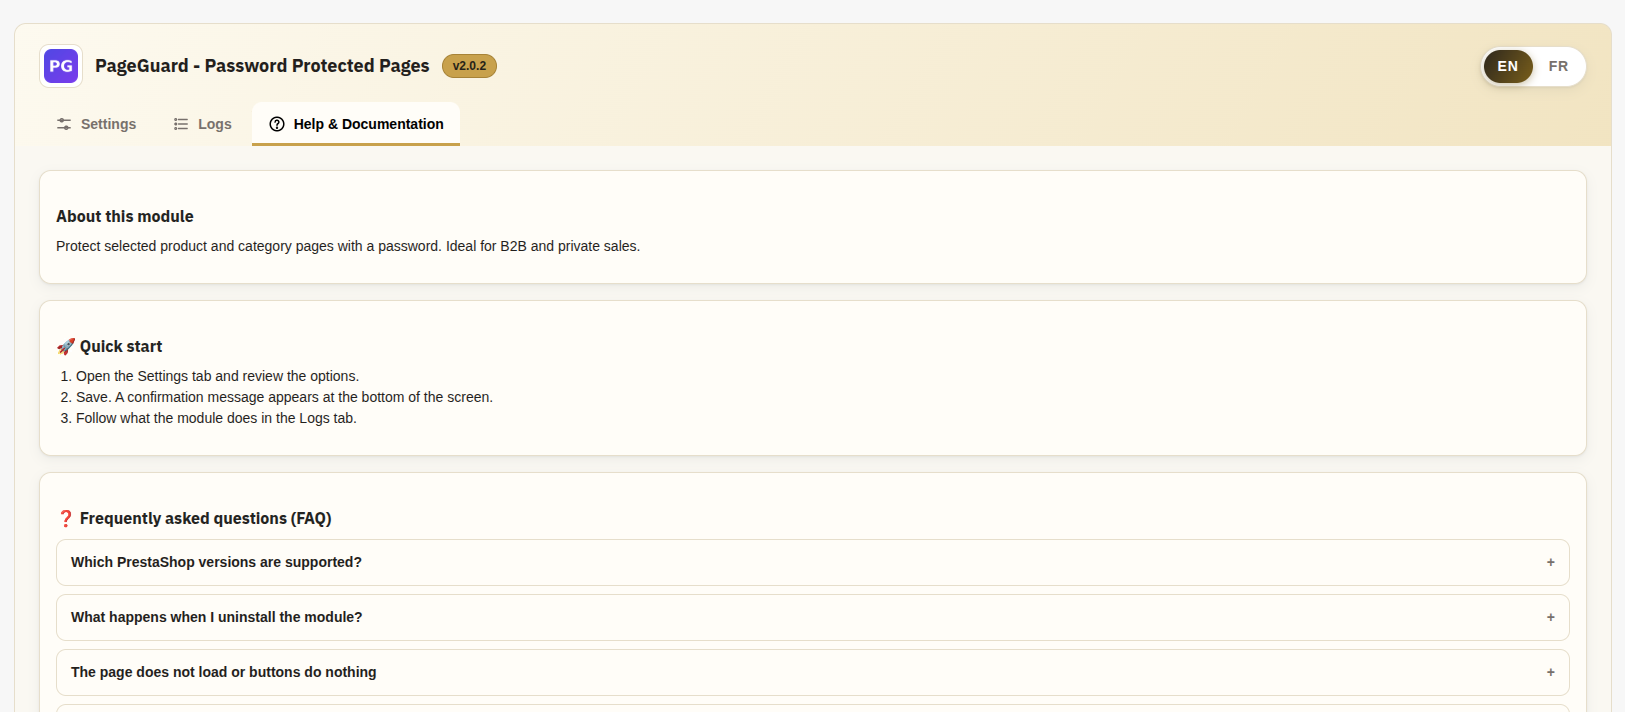This screenshot has height=712, width=1625.
Task: Click the 'Save. A confirmation message appears' step
Action: (x=284, y=397)
